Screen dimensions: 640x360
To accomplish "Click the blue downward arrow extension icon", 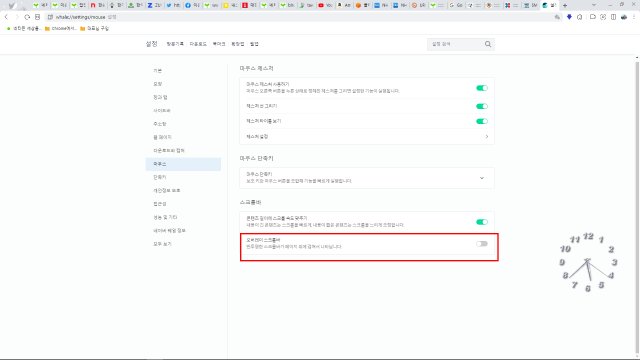I will click(569, 17).
